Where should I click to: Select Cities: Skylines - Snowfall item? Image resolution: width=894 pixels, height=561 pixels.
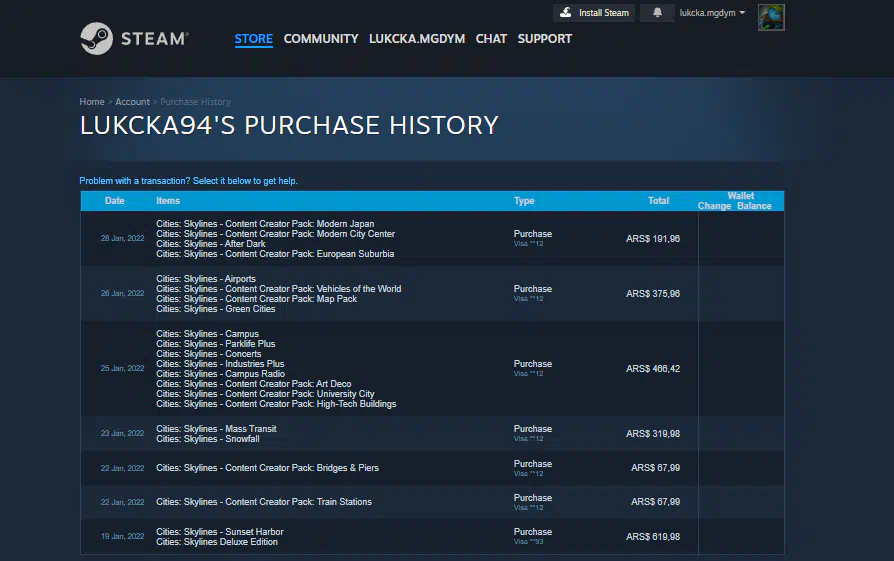[x=208, y=439]
